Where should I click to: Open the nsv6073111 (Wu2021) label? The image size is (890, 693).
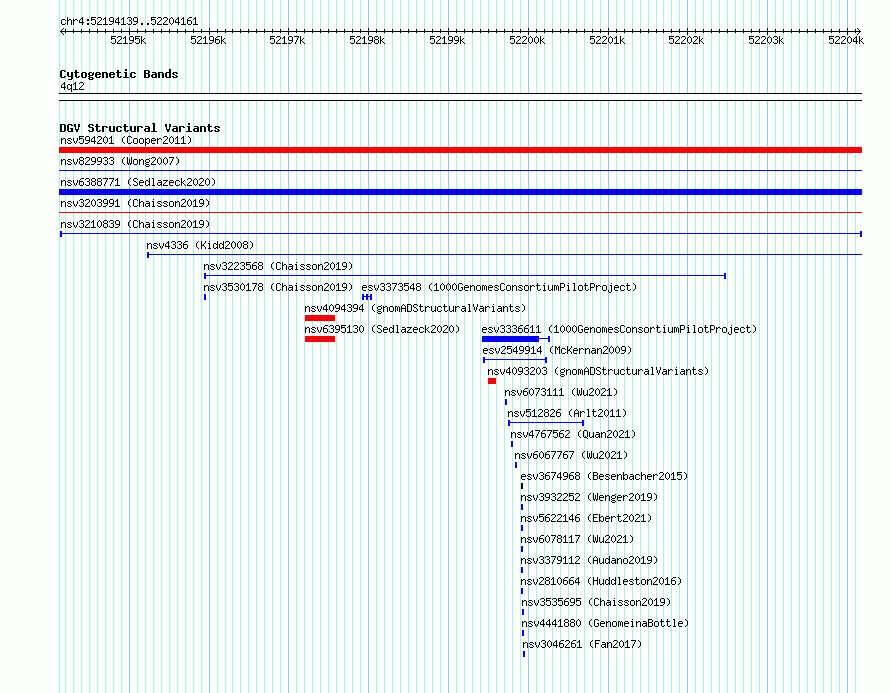561,392
